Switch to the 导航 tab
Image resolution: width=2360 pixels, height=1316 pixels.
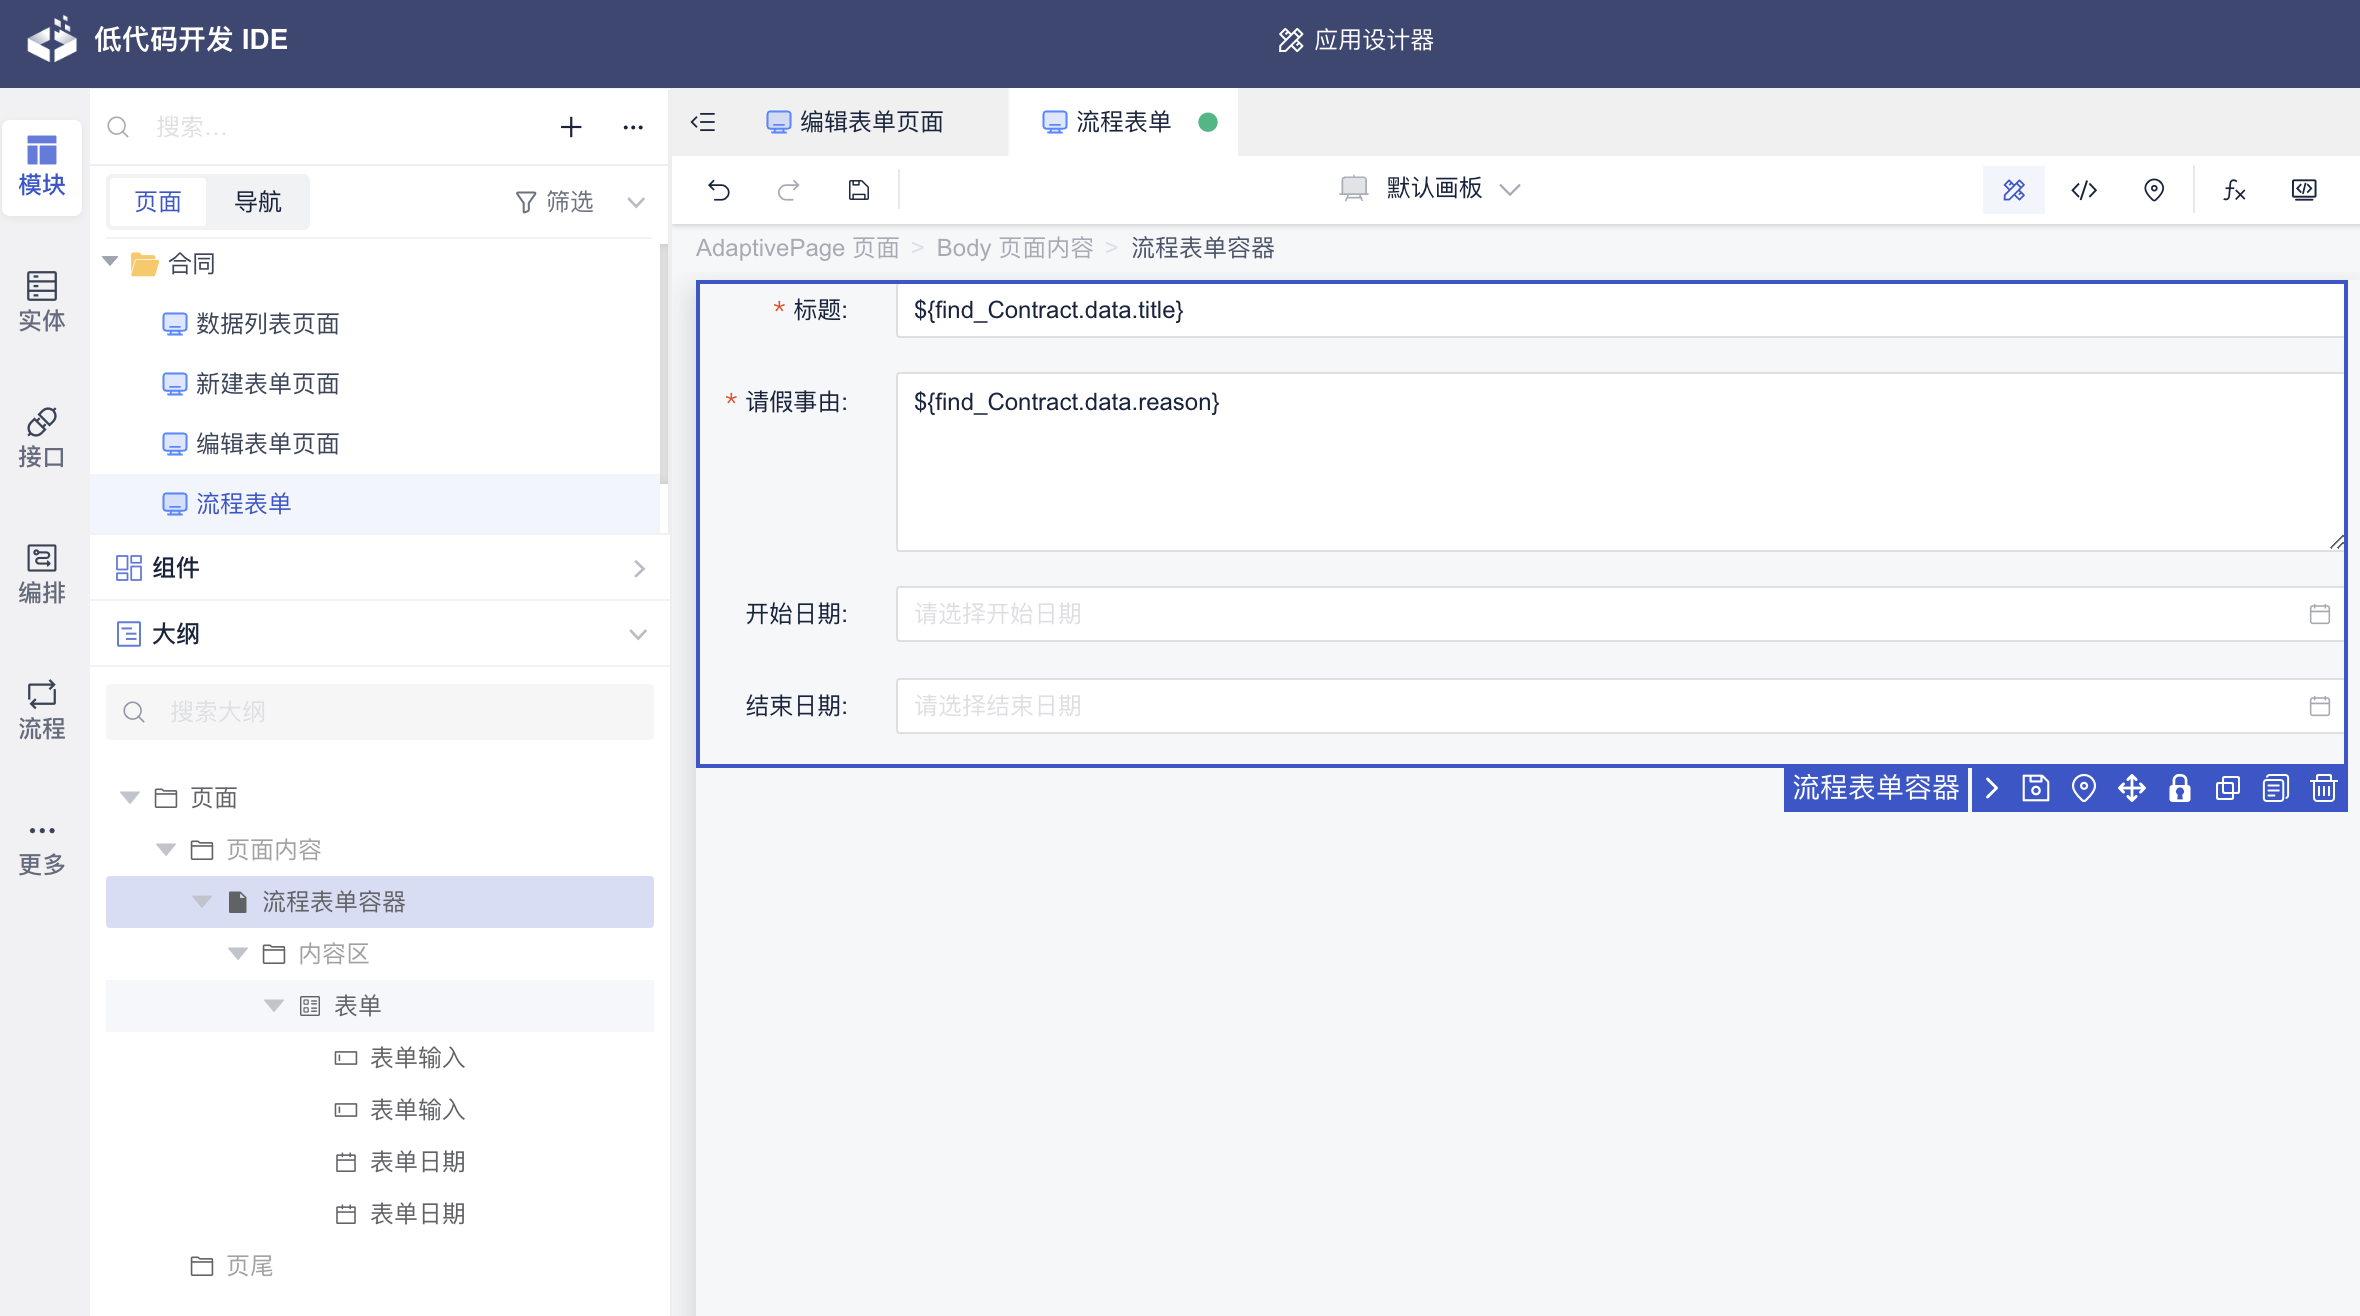[x=258, y=202]
